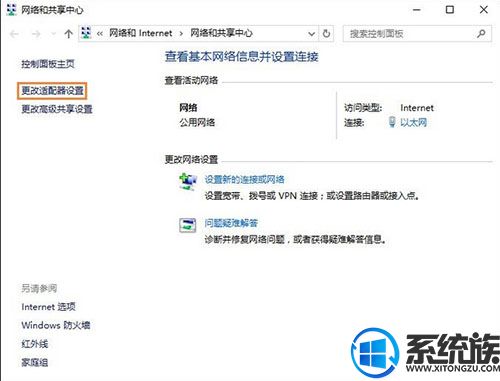Open 控制面板主页 link

(48, 64)
